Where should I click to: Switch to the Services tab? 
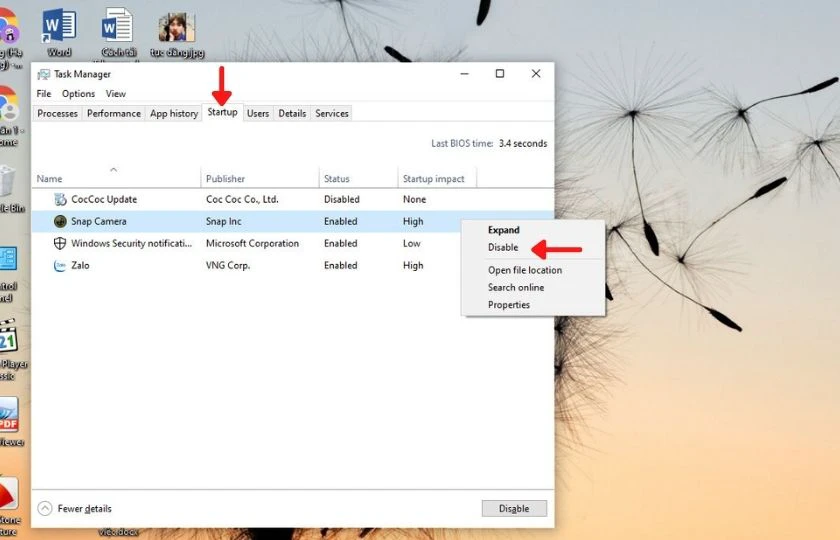click(x=332, y=114)
